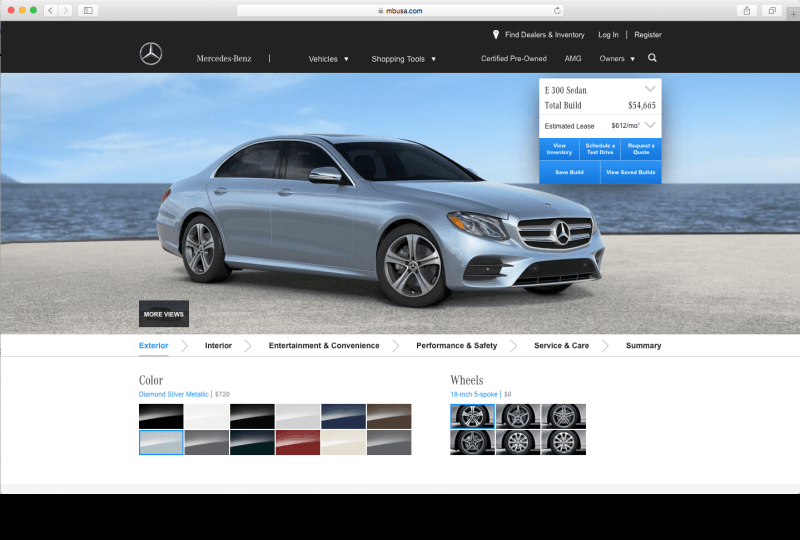Image resolution: width=800 pixels, height=540 pixels.
Task: Expand the Estimated Lease chevron
Action: (x=649, y=125)
